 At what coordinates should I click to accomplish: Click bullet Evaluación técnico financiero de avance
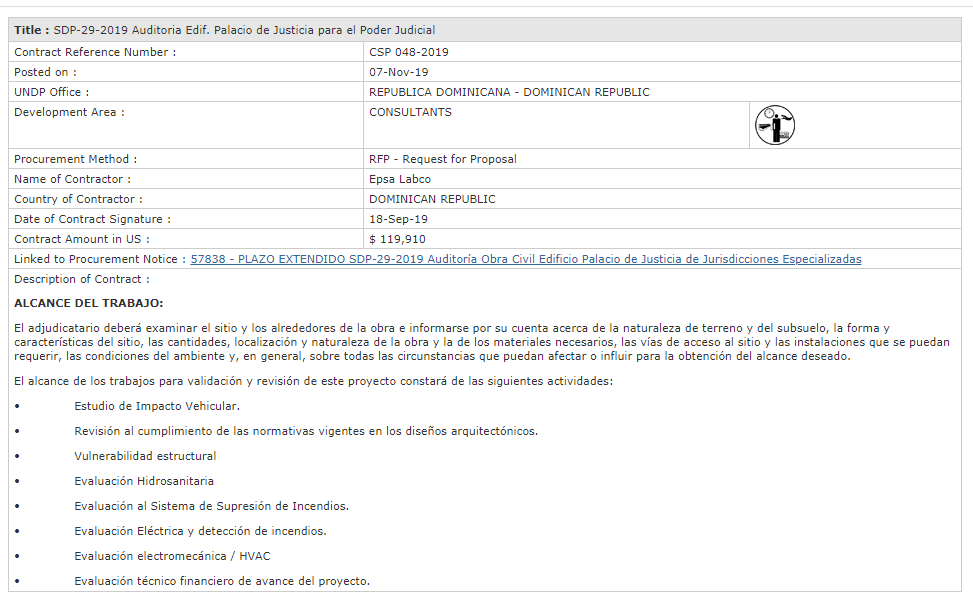pos(222,581)
